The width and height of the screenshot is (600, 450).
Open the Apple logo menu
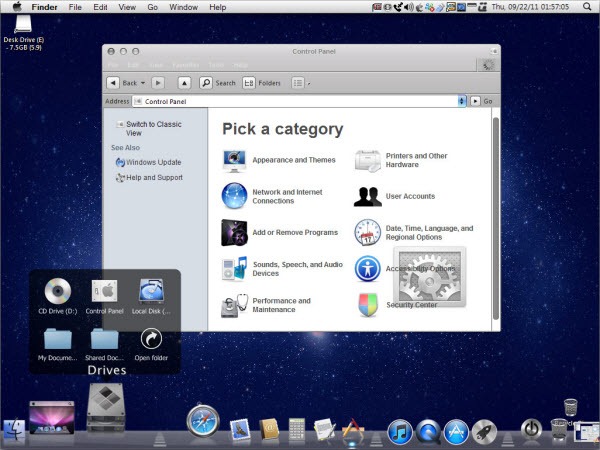click(17, 7)
